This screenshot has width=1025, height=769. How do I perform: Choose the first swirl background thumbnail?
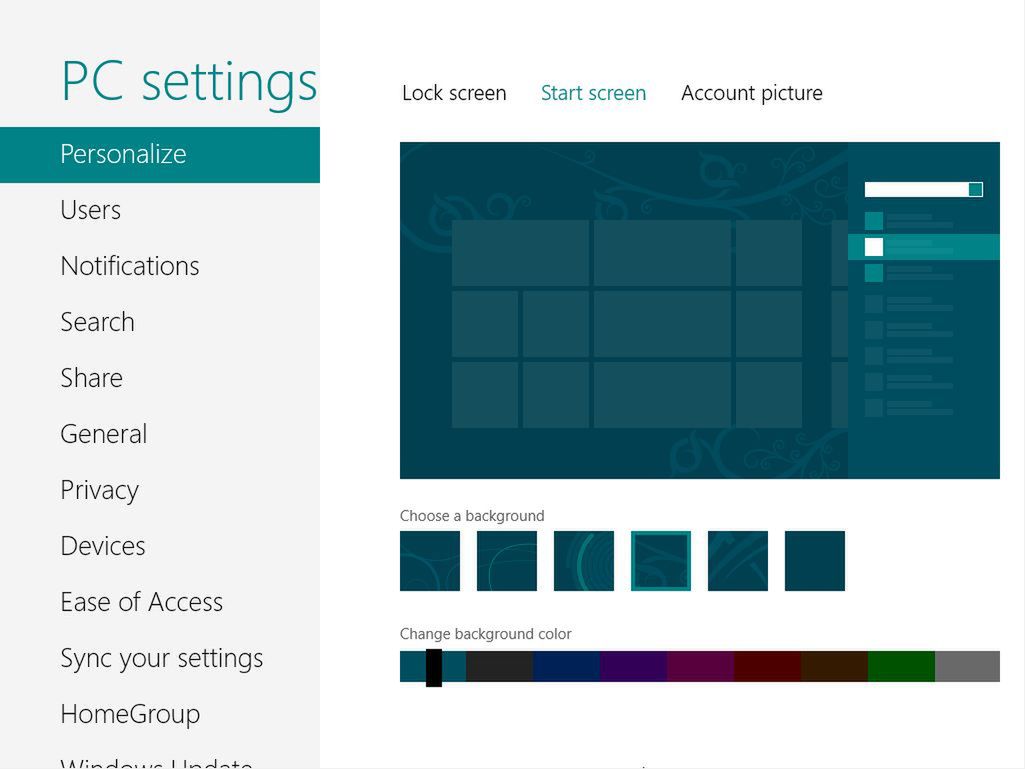coord(429,561)
